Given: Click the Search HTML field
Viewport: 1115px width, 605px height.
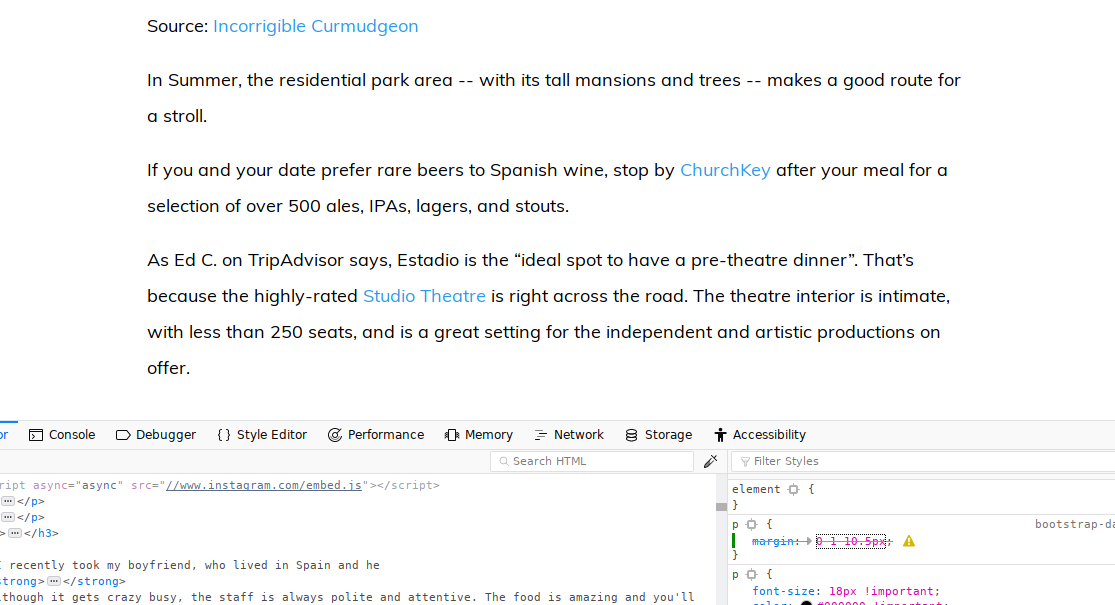Looking at the screenshot, I should tap(592, 461).
